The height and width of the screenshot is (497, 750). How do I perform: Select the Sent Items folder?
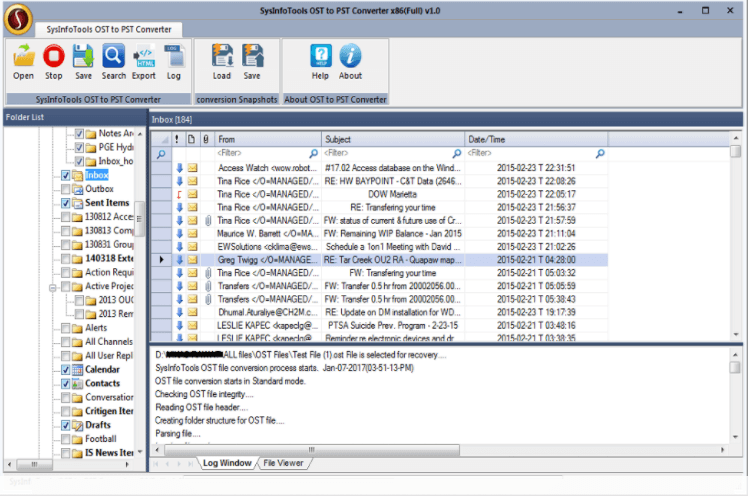pyautogui.click(x=107, y=203)
